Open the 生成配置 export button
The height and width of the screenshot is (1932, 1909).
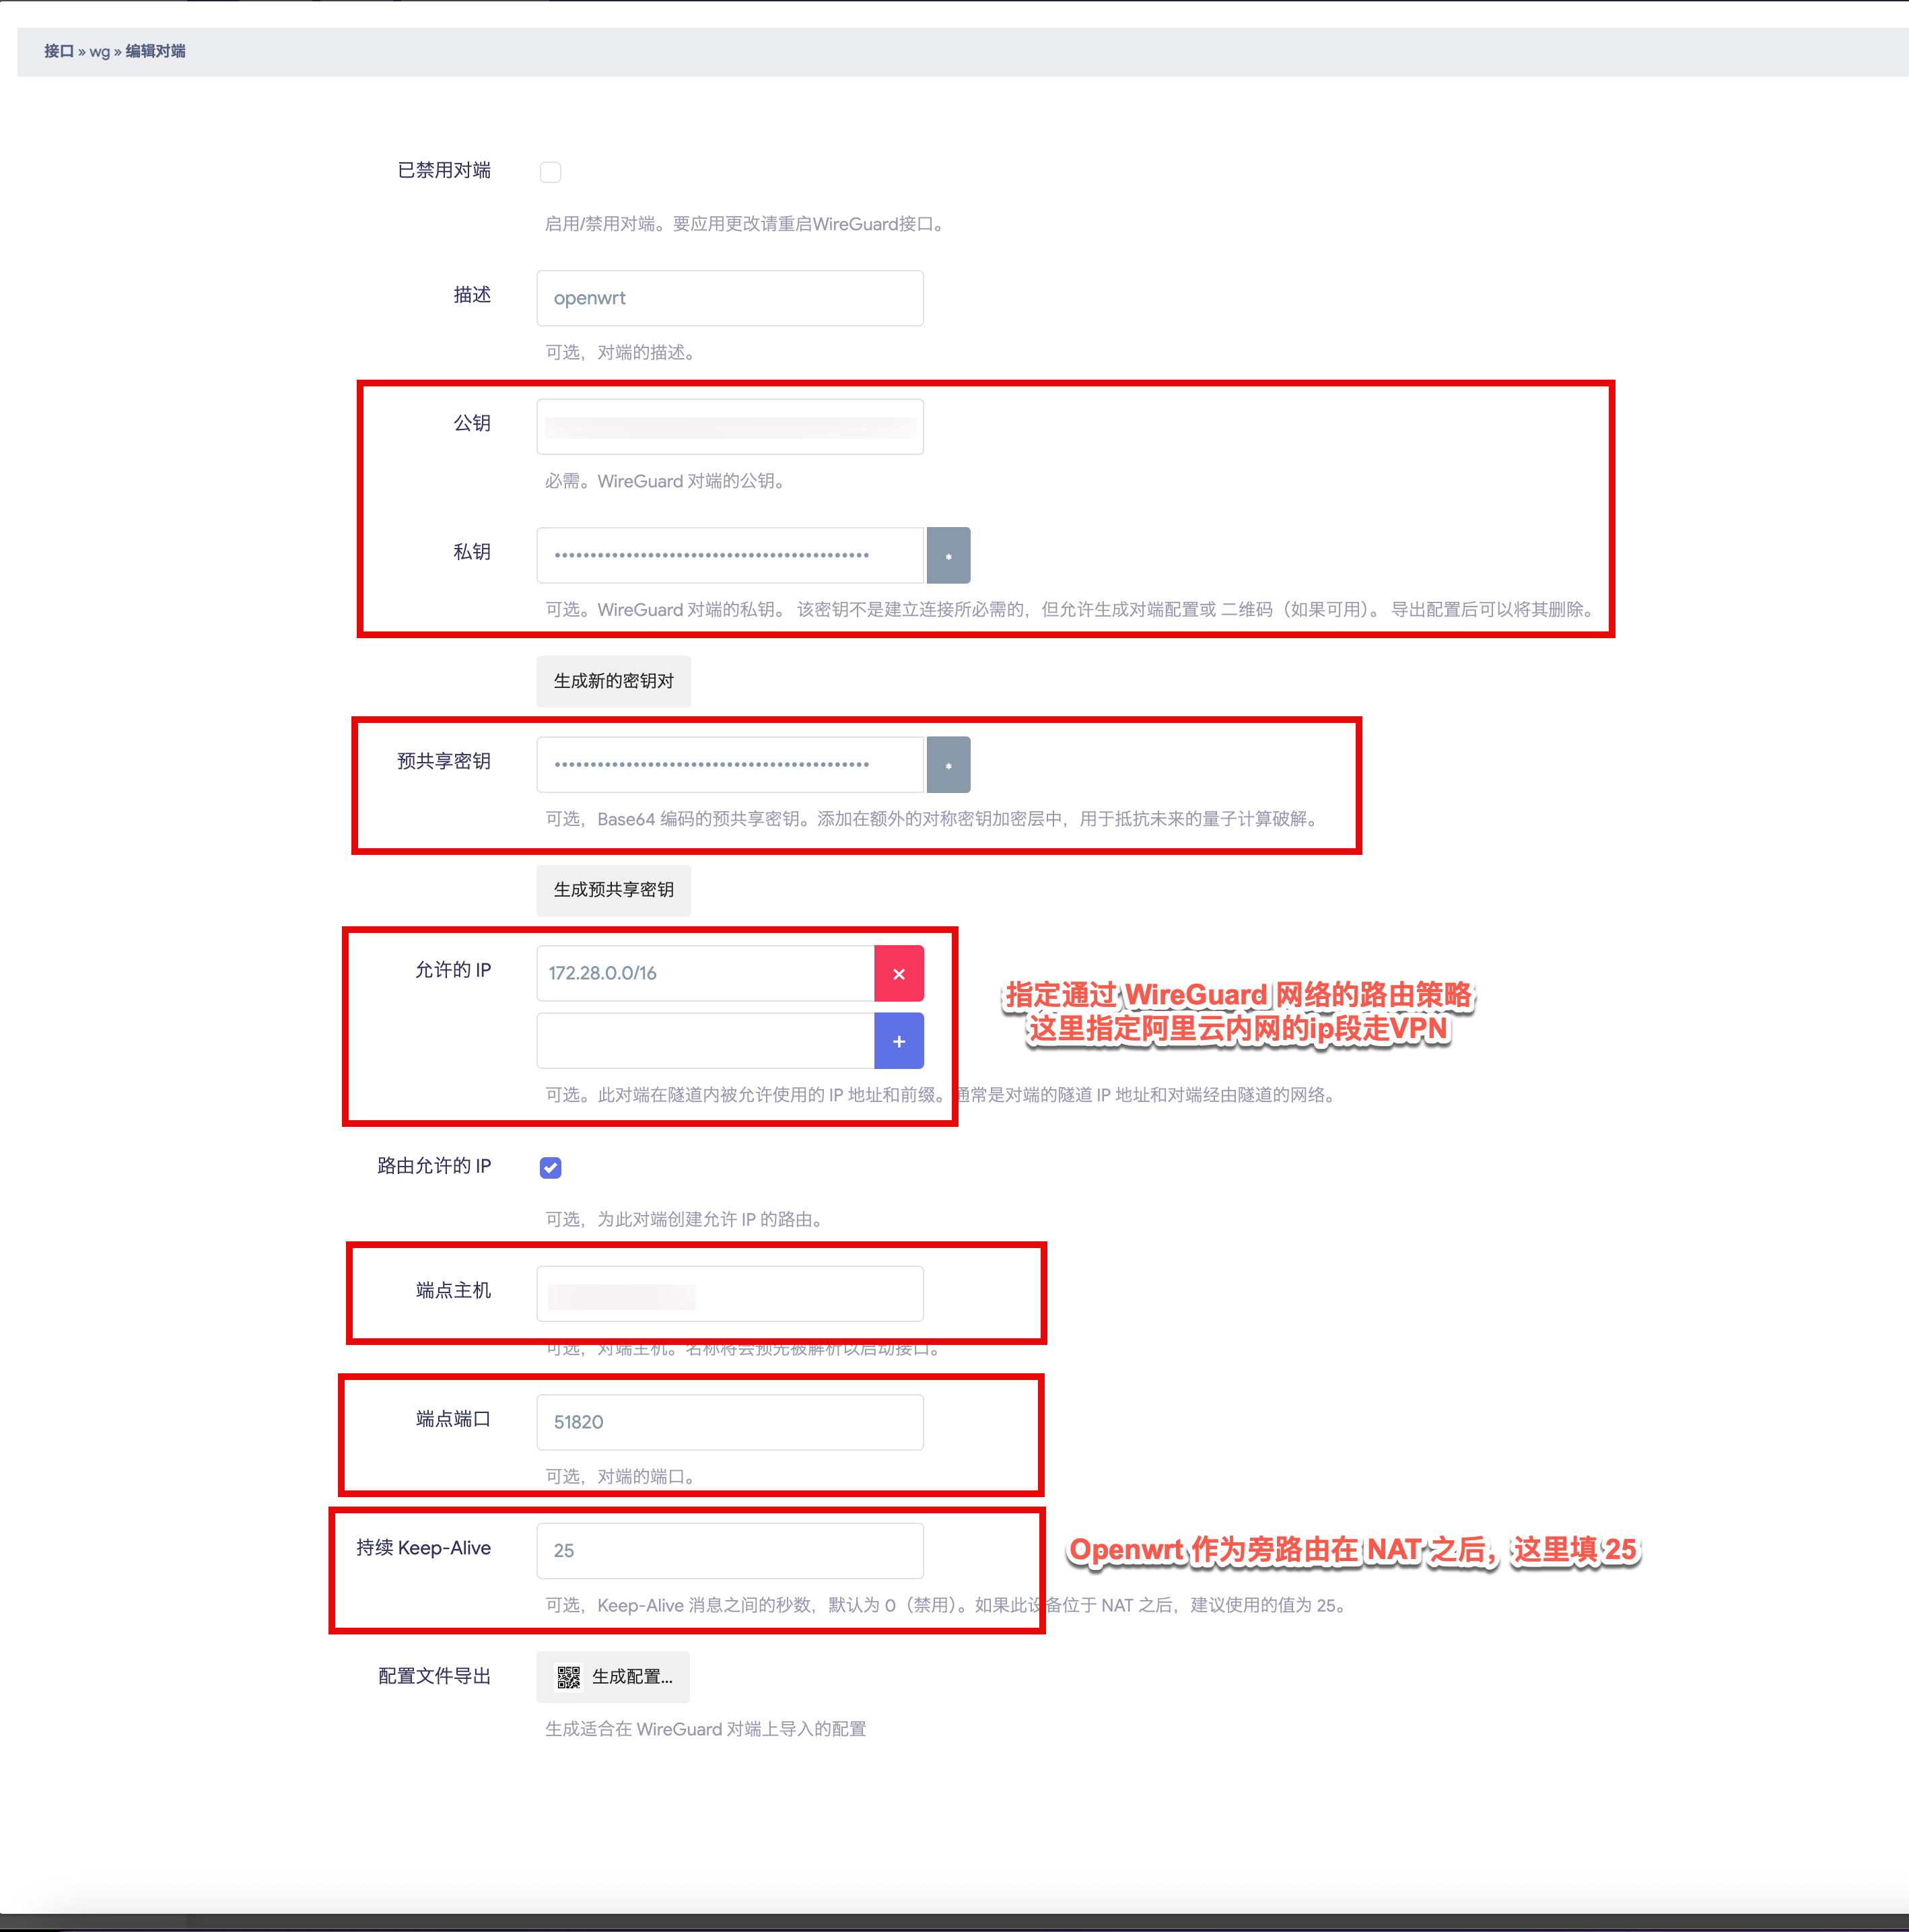click(613, 1676)
